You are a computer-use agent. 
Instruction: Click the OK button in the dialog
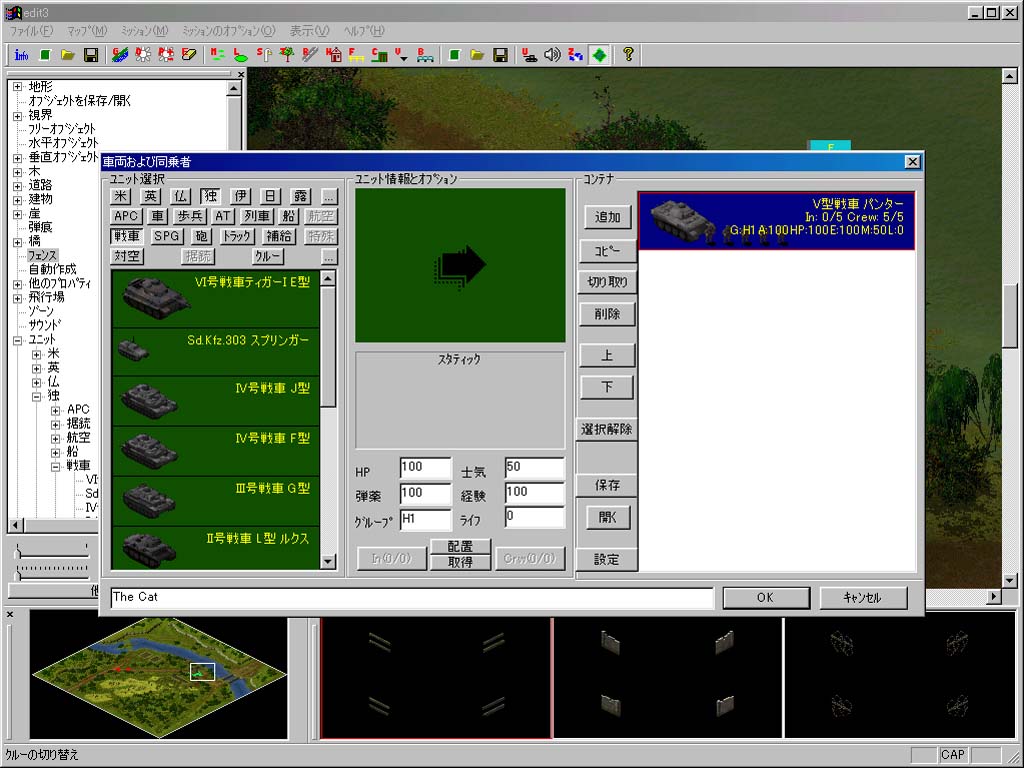pos(765,598)
